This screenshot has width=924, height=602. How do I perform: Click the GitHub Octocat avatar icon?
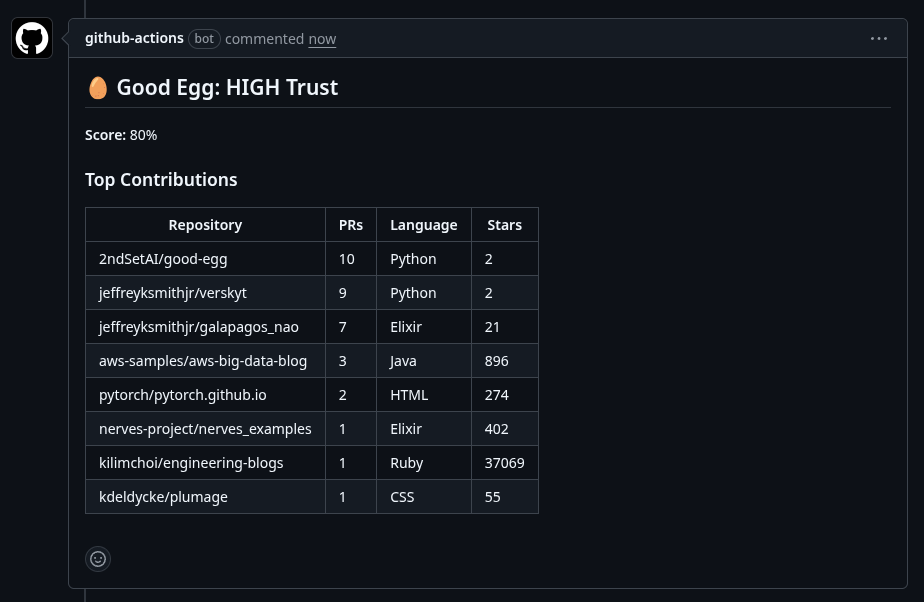[x=32, y=38]
